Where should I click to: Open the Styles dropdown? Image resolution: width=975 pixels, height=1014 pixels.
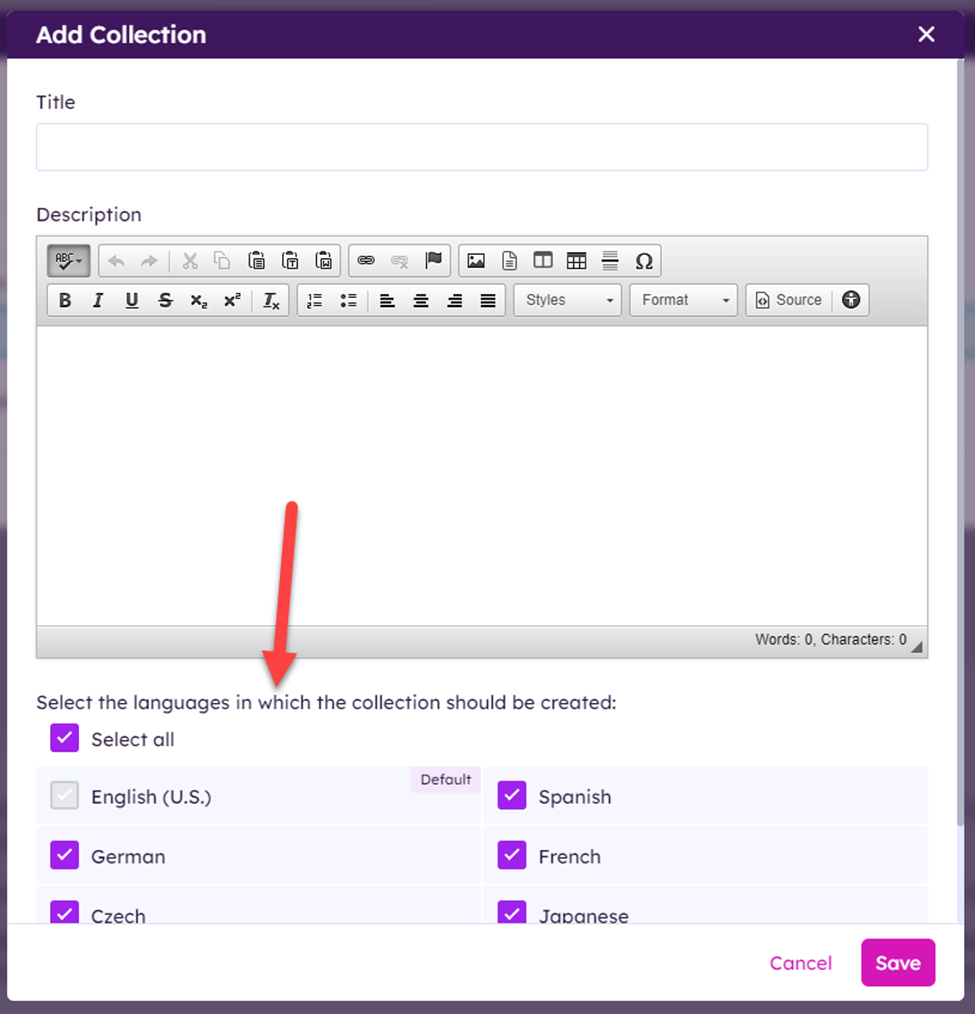568,300
